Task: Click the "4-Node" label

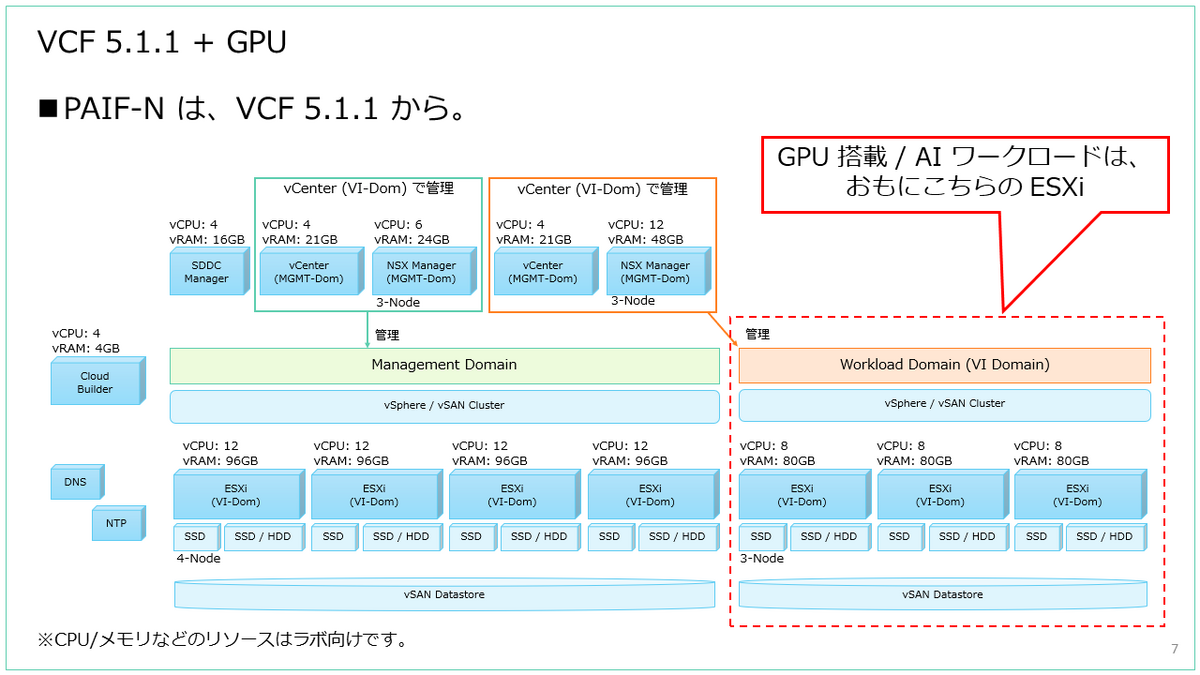Action: click(x=199, y=559)
